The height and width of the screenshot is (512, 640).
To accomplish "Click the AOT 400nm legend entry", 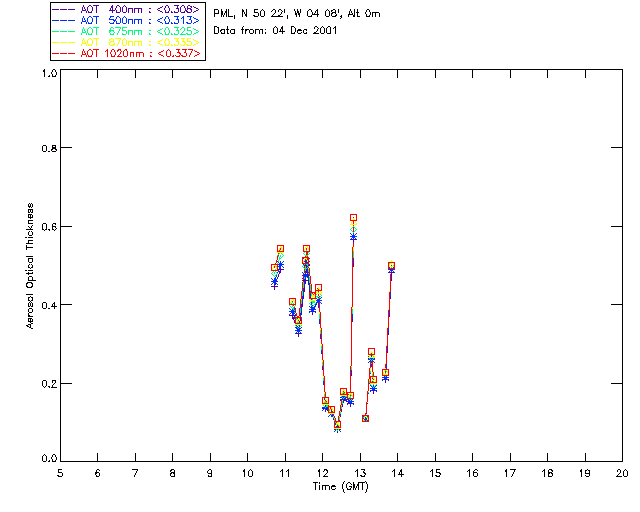I will 127,9.
